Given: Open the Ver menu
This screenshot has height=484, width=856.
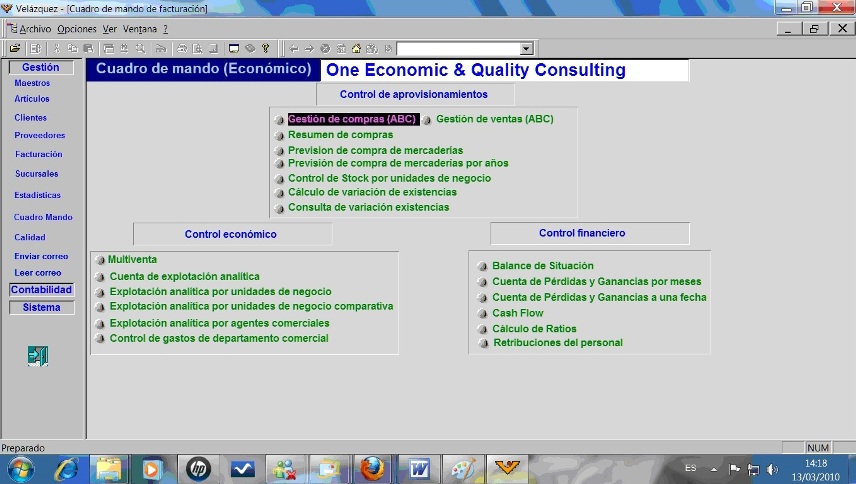Looking at the screenshot, I should tap(110, 29).
